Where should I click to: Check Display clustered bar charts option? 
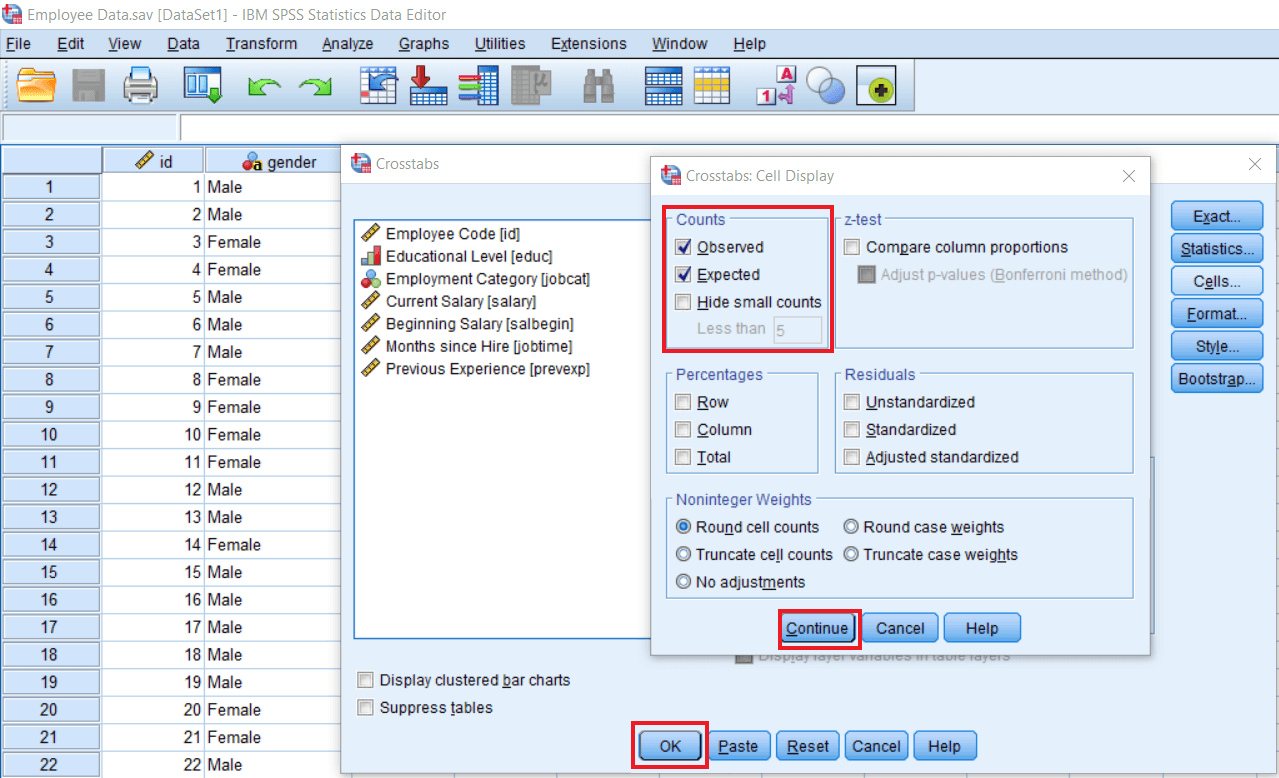366,680
